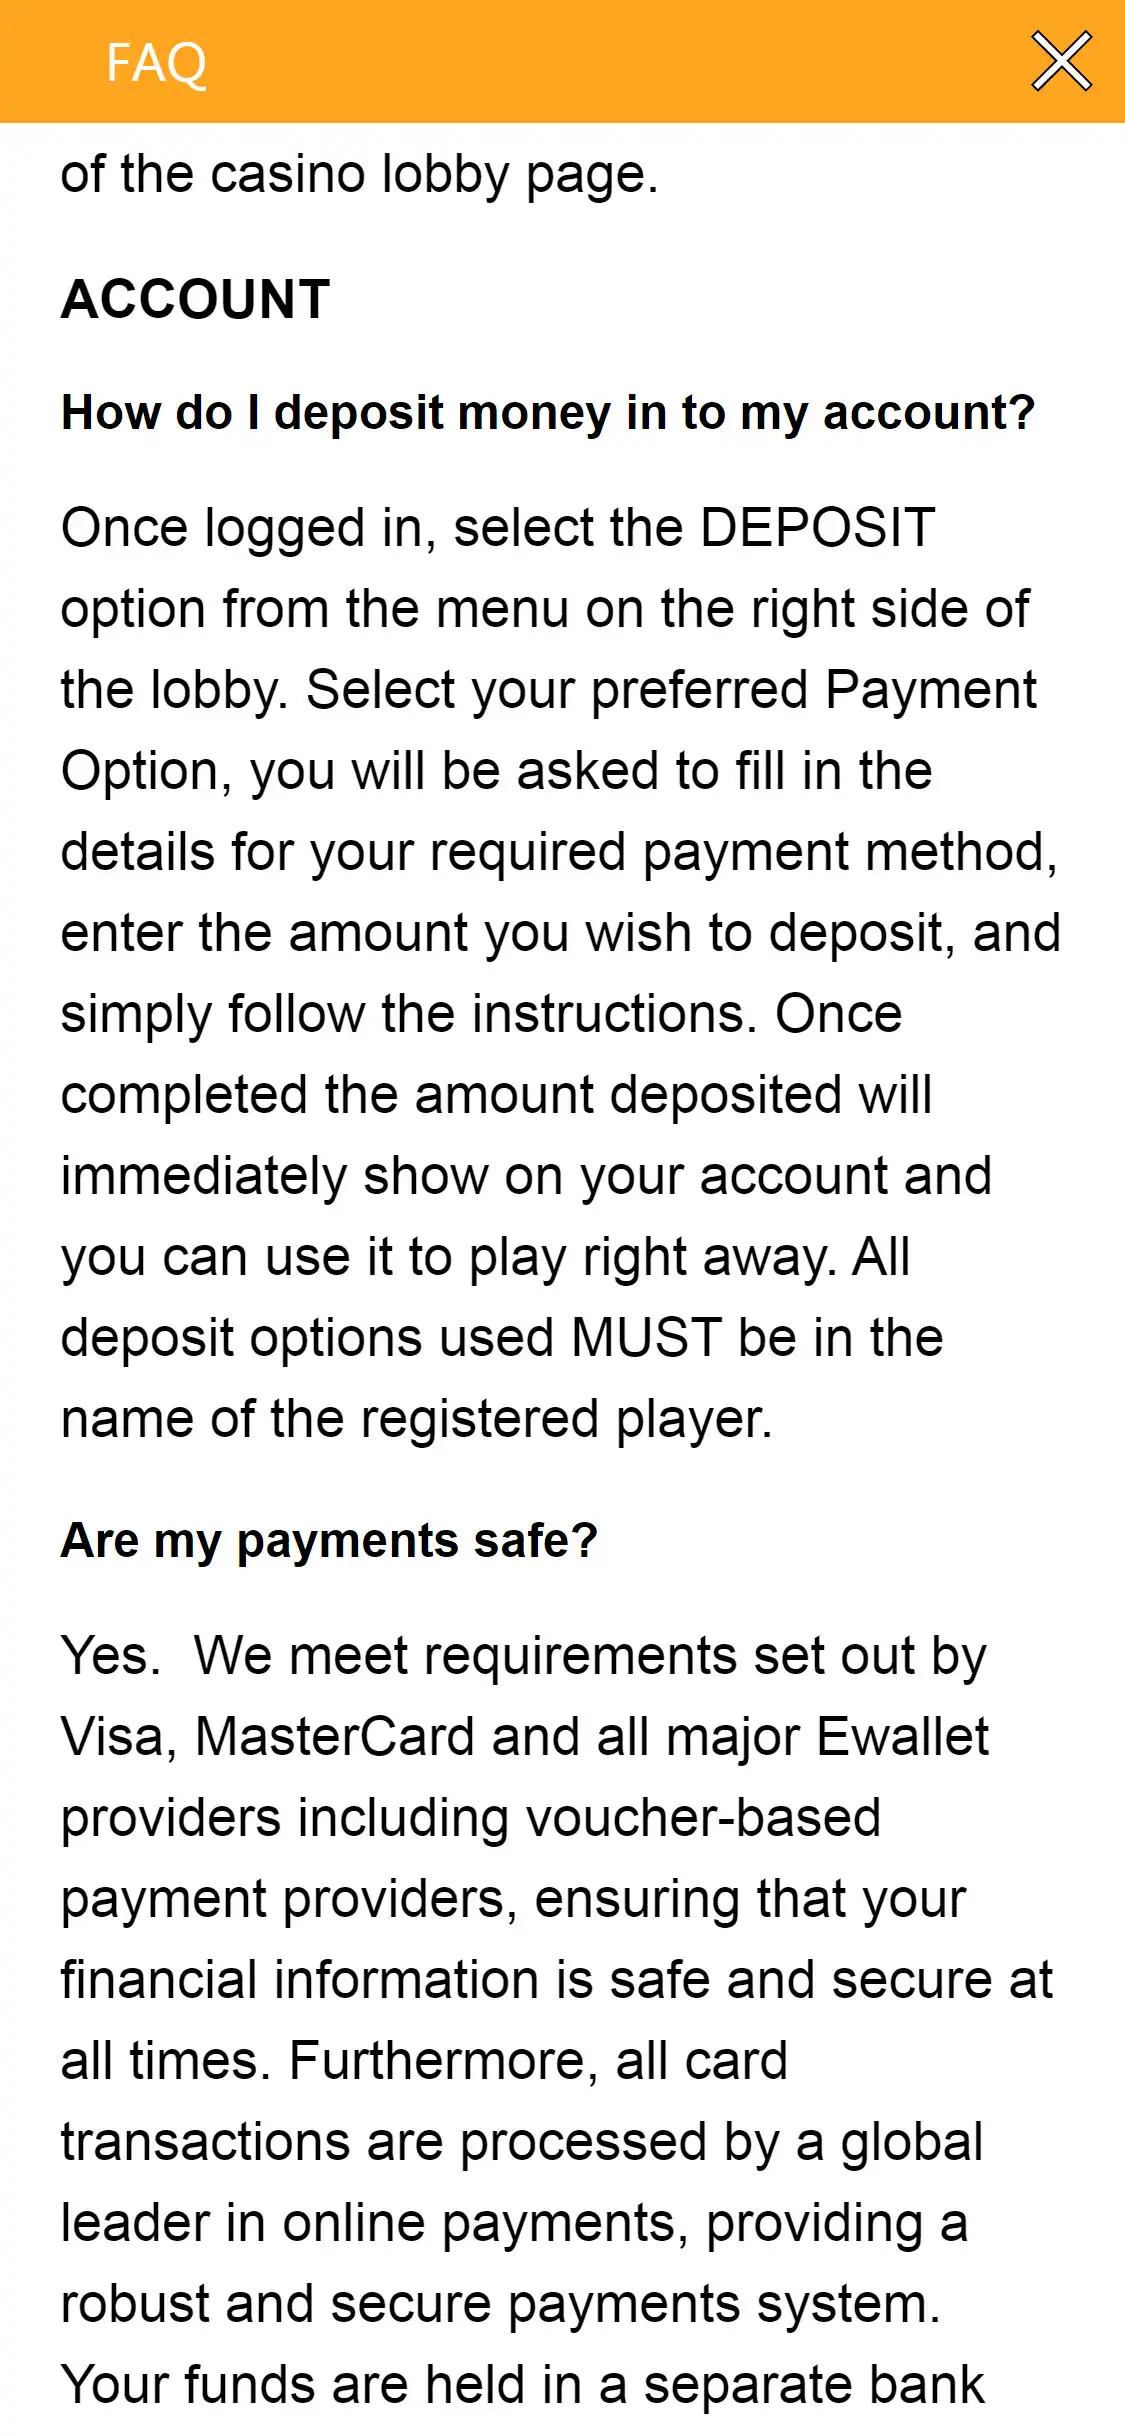Click the word "Ewallet"
Viewport: 1125px width, 2436px height.
pos(902,1737)
